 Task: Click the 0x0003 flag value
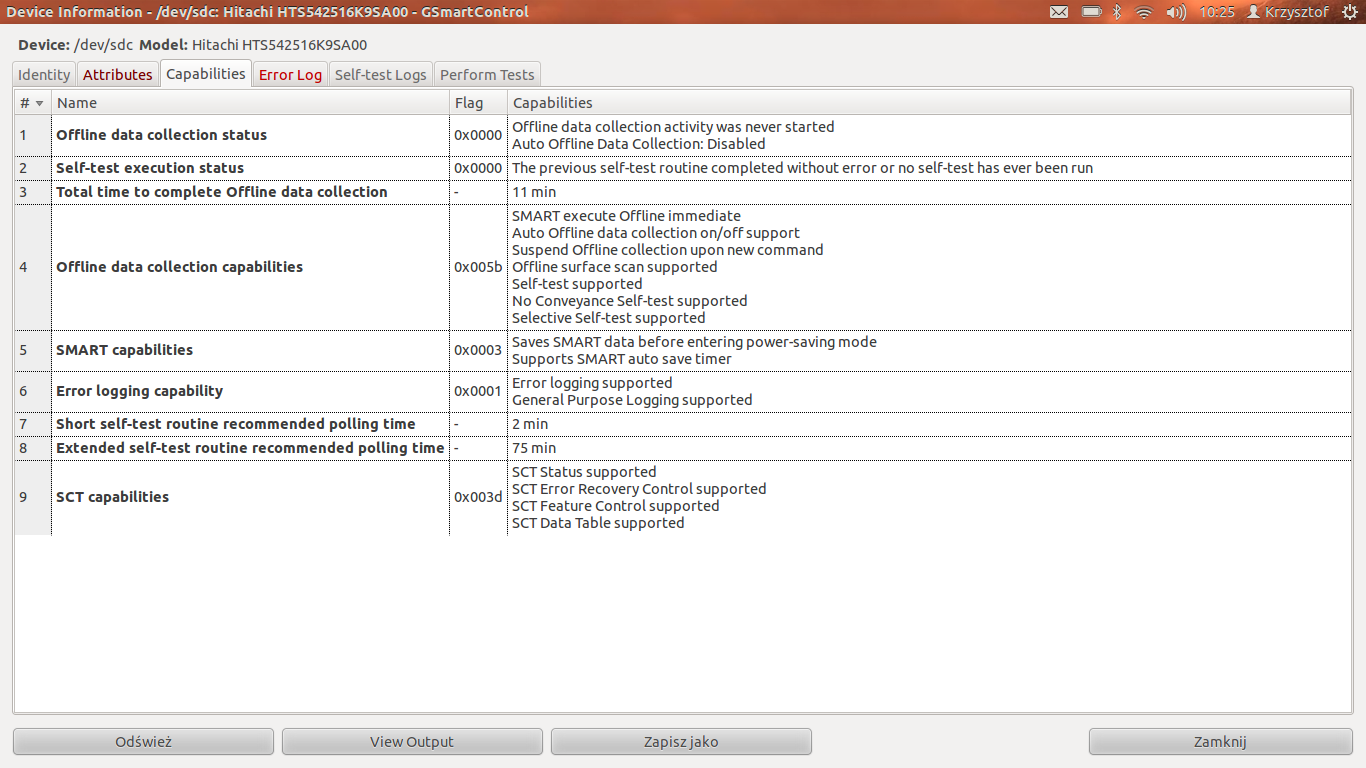click(x=478, y=350)
